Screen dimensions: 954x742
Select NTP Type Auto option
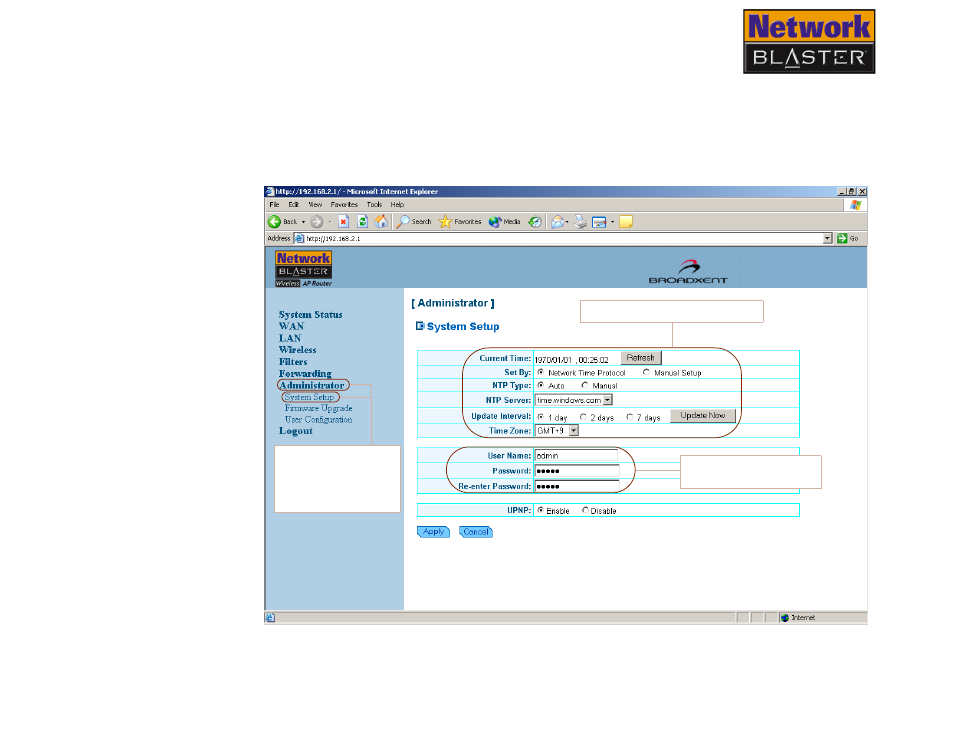point(541,386)
